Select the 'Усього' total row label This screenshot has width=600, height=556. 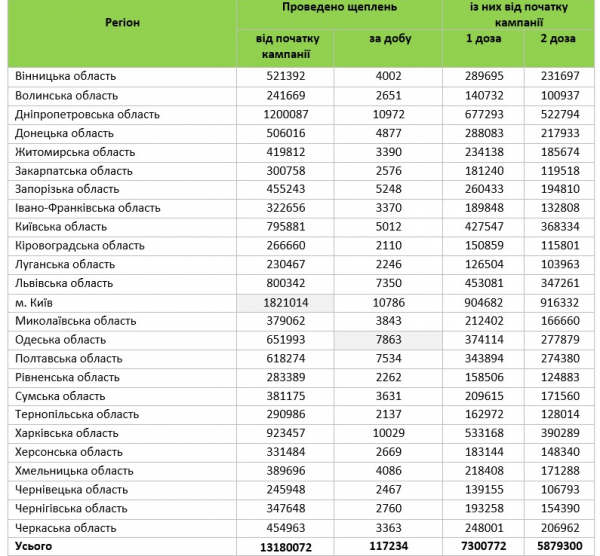(x=34, y=547)
